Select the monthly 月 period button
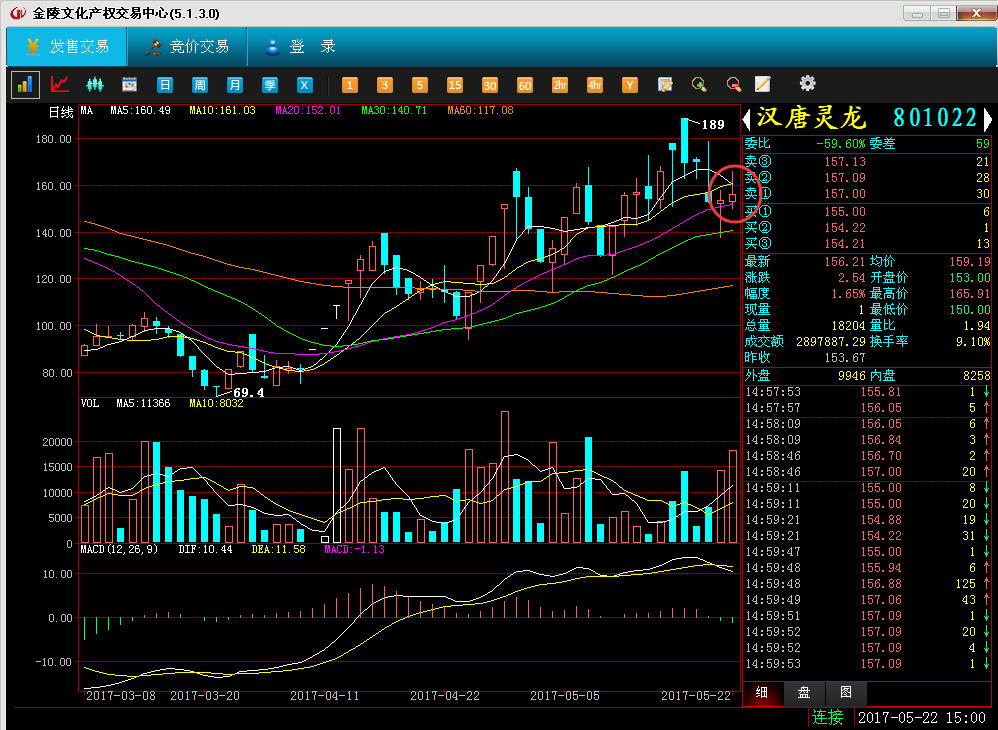The height and width of the screenshot is (730, 998). [x=235, y=85]
